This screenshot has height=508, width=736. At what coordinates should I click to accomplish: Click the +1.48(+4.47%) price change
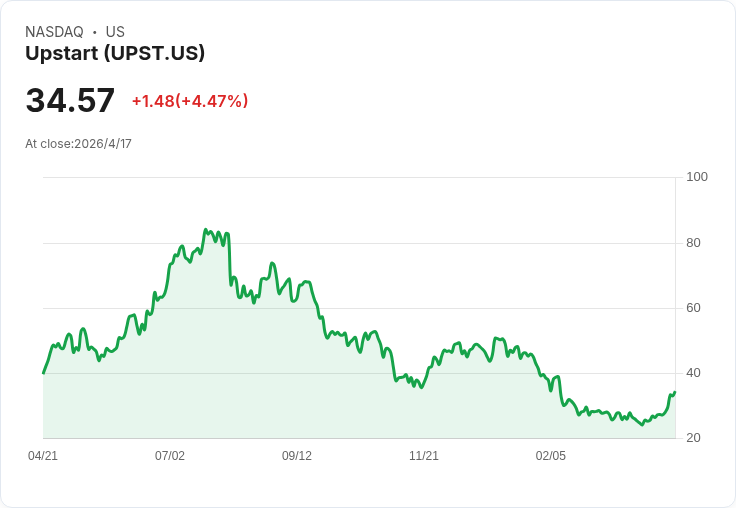tap(190, 101)
